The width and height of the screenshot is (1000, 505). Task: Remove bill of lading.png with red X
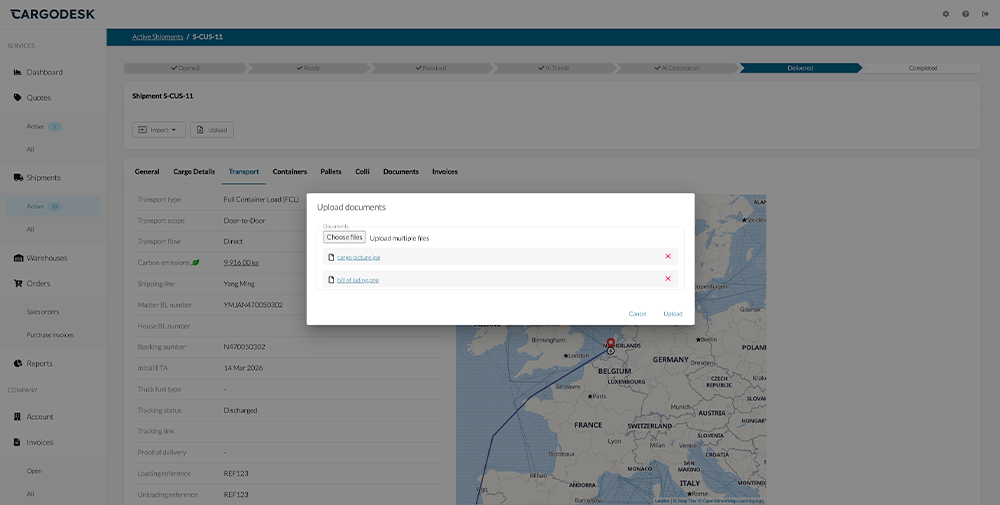point(668,279)
